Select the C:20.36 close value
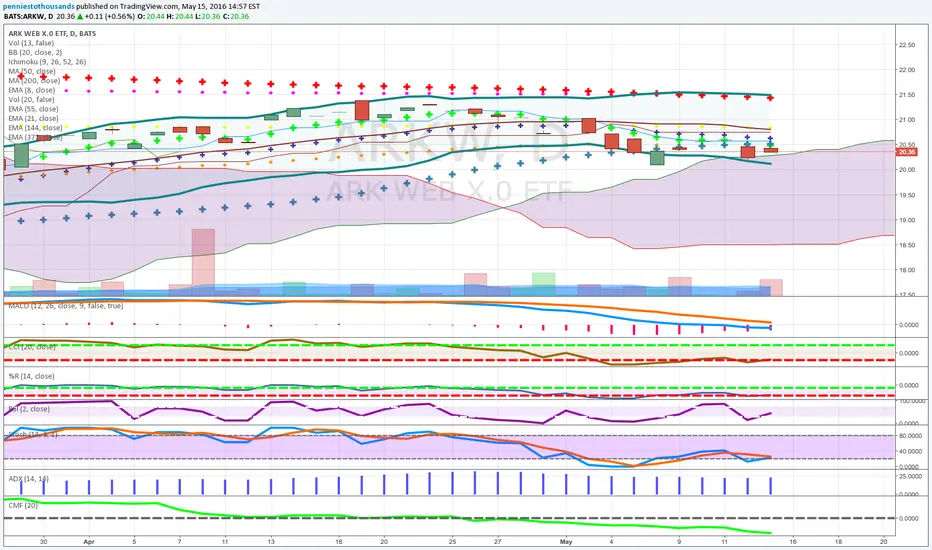The height and width of the screenshot is (550, 932). [235, 17]
